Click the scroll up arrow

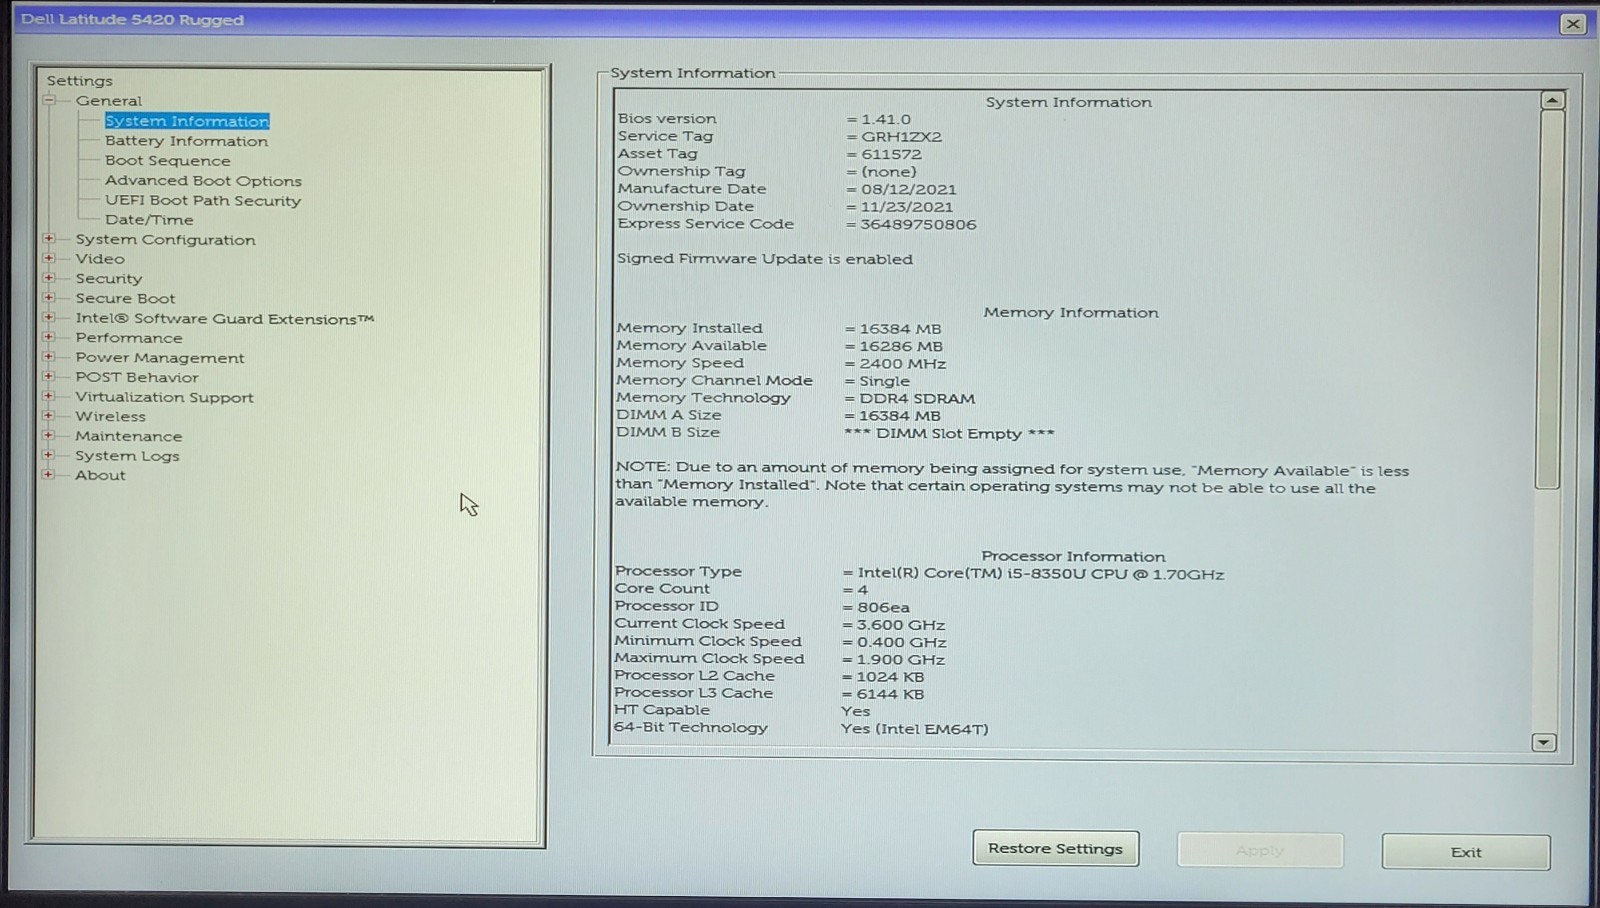click(1552, 100)
